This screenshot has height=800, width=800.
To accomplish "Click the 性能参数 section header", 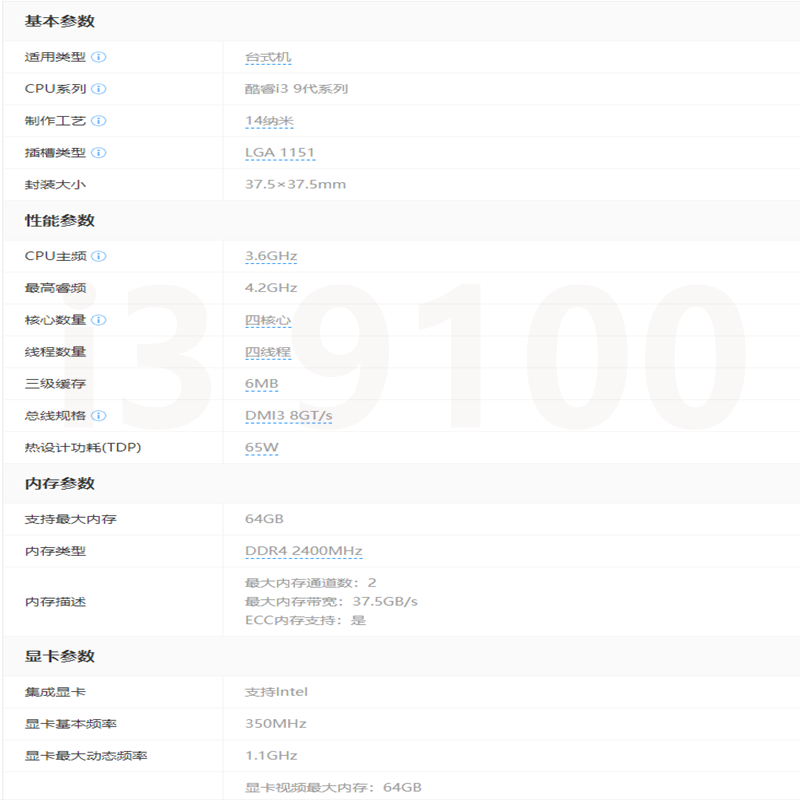I will [60, 221].
